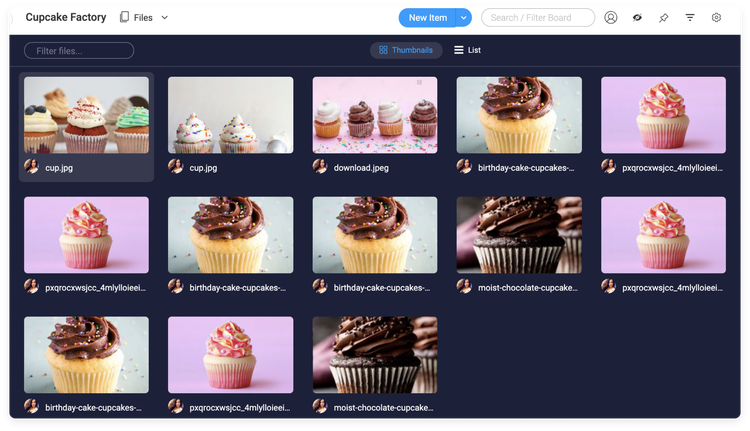This screenshot has height=431, width=750.
Task: Open the selected cup.jpg thumbnail with colorful cupcakes
Action: [87, 115]
